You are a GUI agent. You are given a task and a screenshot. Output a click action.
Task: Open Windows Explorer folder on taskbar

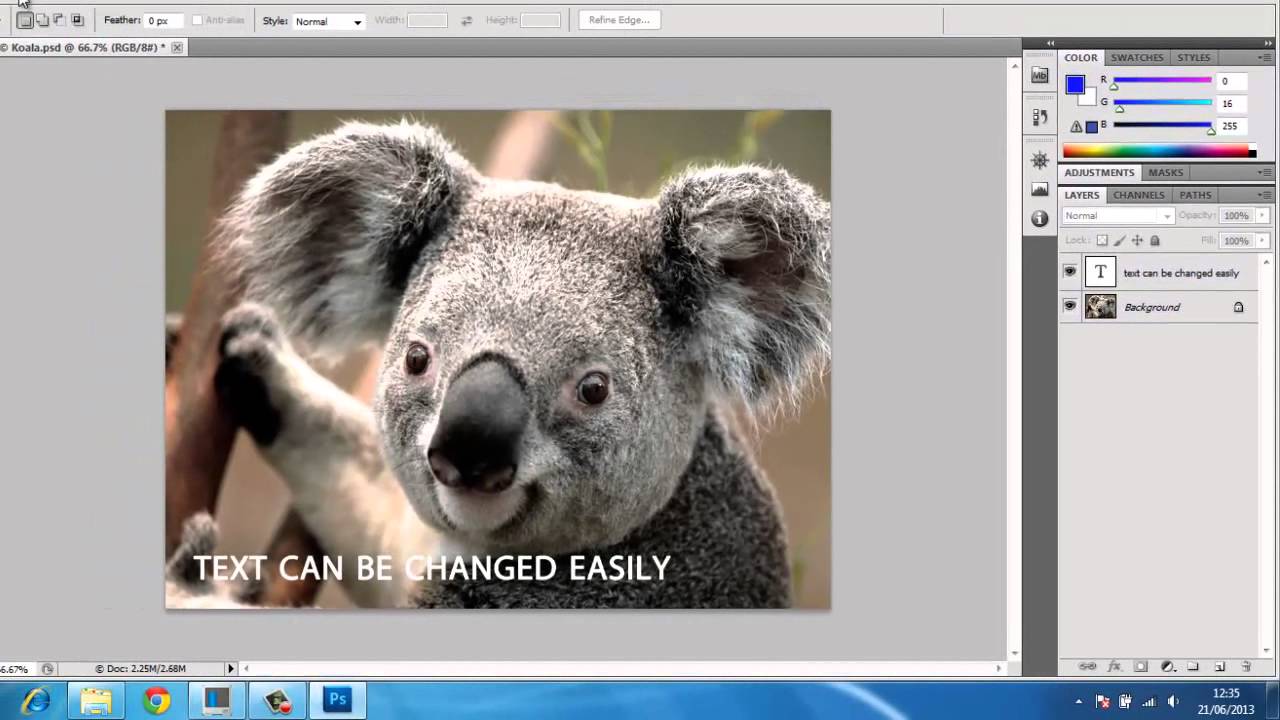click(96, 700)
